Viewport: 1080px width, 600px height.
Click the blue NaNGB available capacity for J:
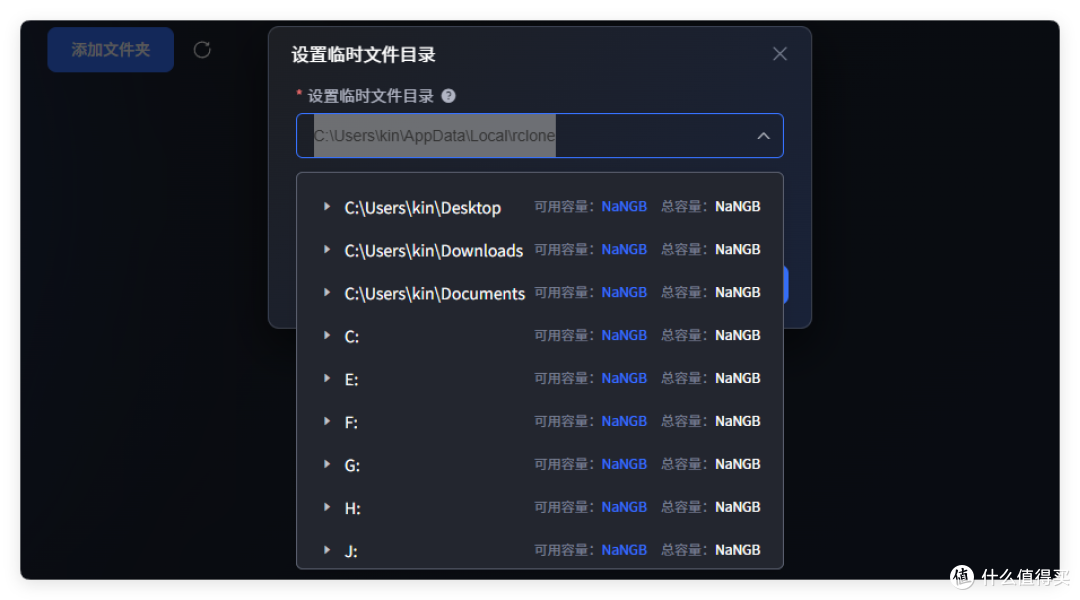coord(624,550)
